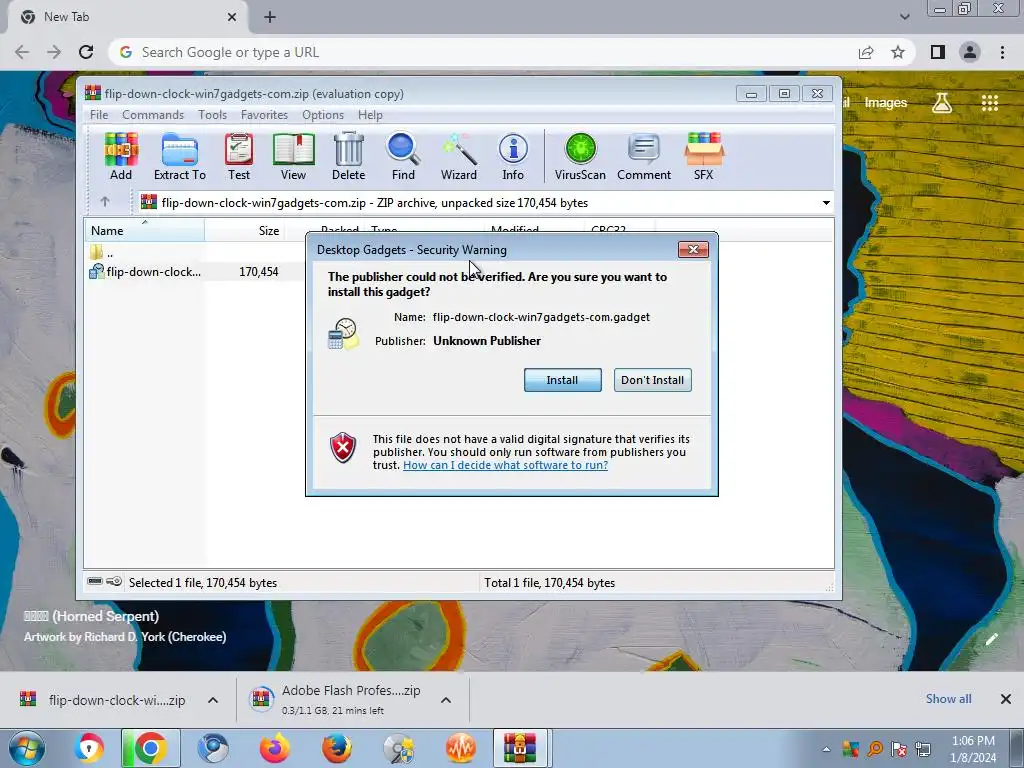This screenshot has height=768, width=1024.
Task: Open WinRAR Commands menu
Action: pos(153,115)
